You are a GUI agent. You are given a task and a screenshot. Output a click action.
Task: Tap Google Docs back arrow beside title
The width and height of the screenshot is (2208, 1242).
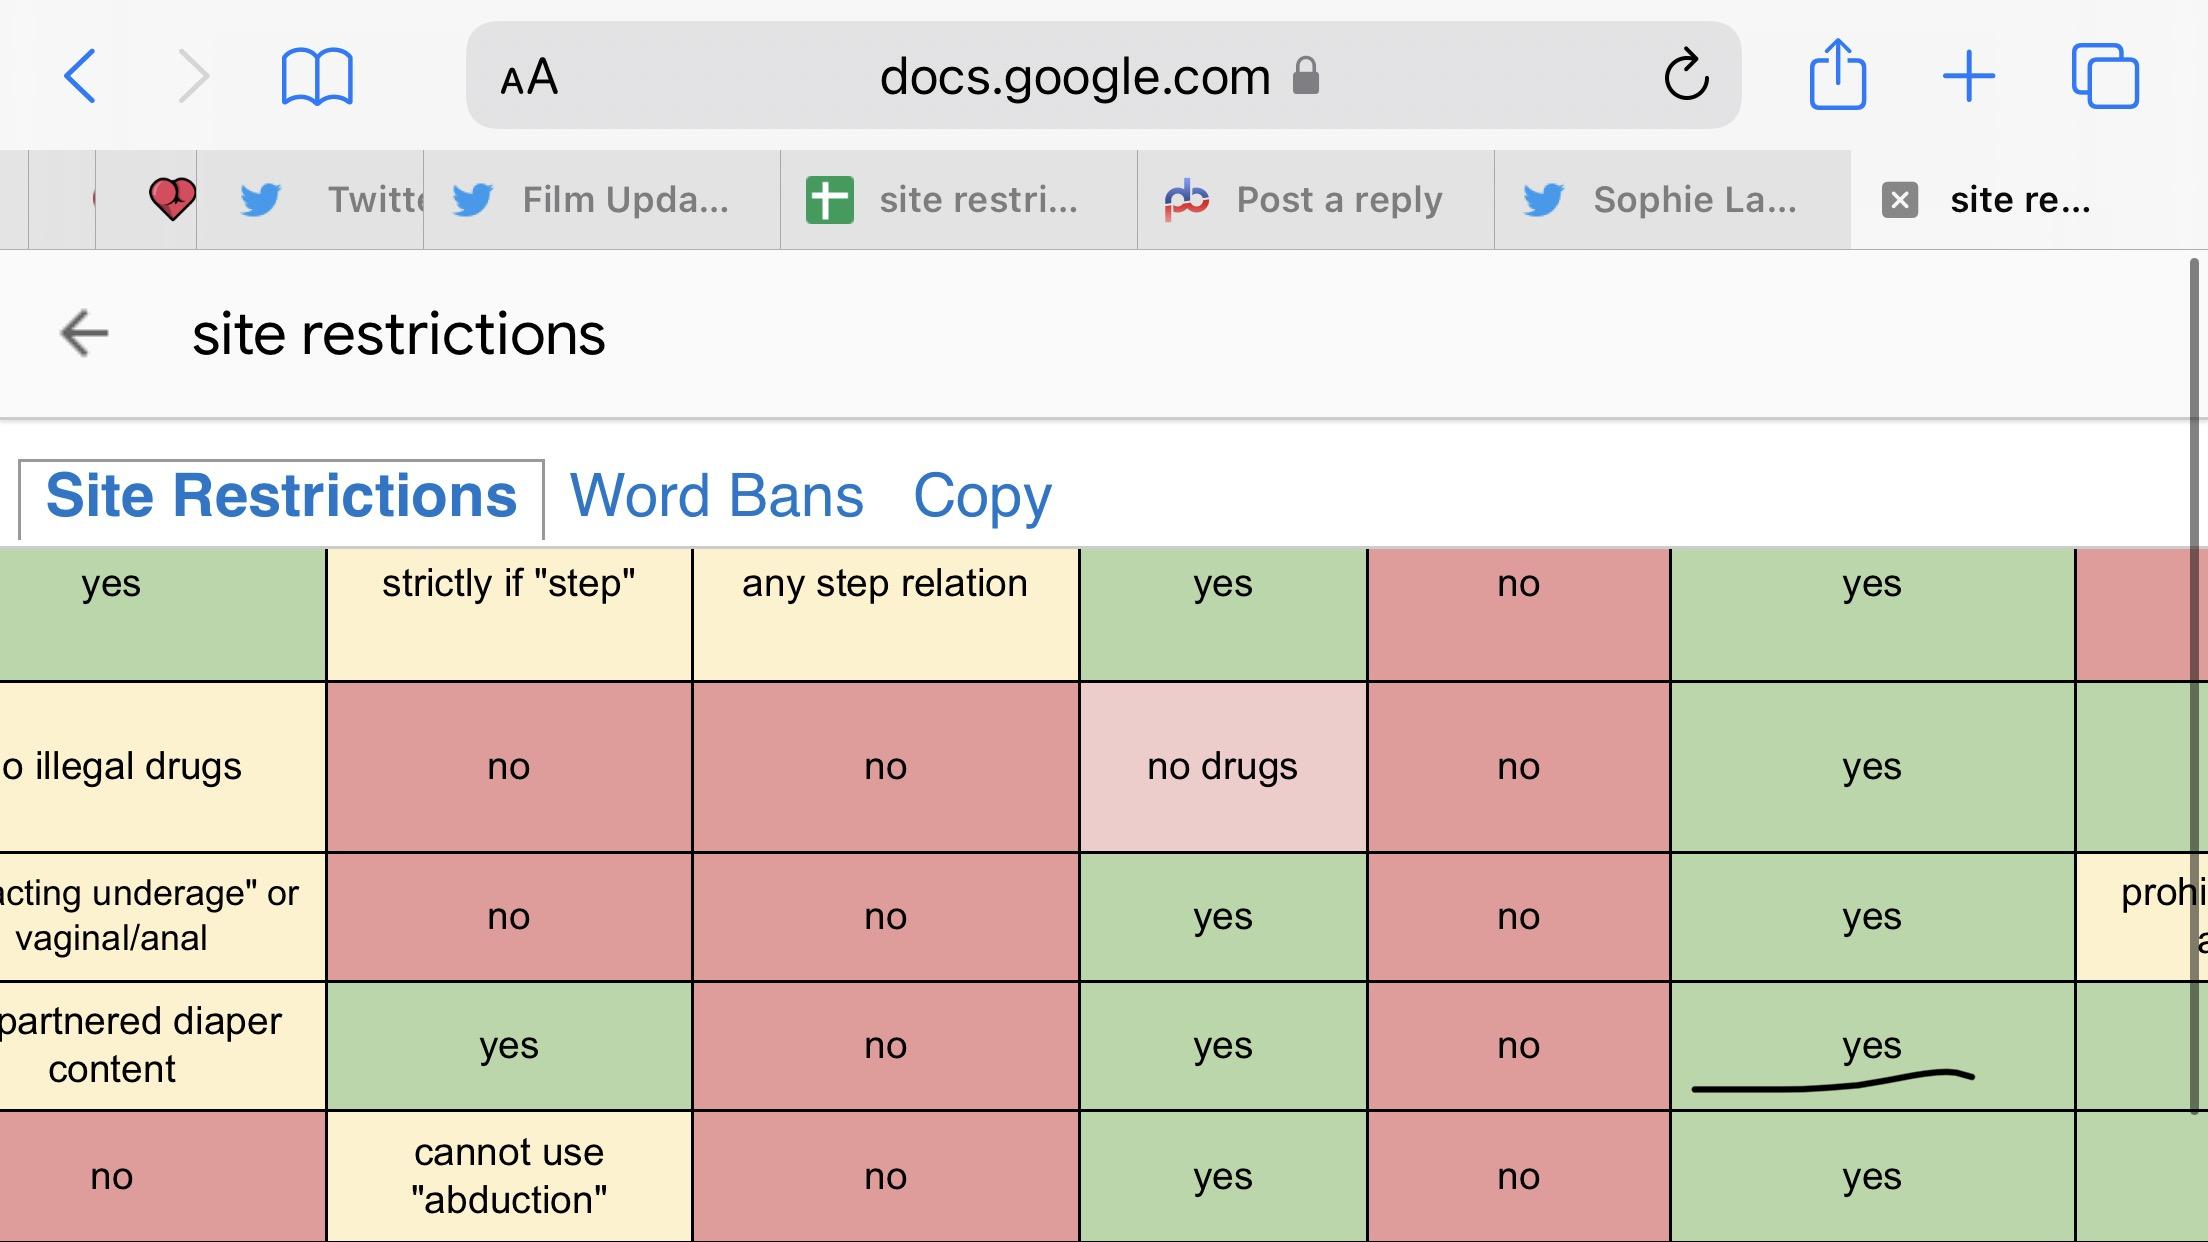[x=84, y=333]
